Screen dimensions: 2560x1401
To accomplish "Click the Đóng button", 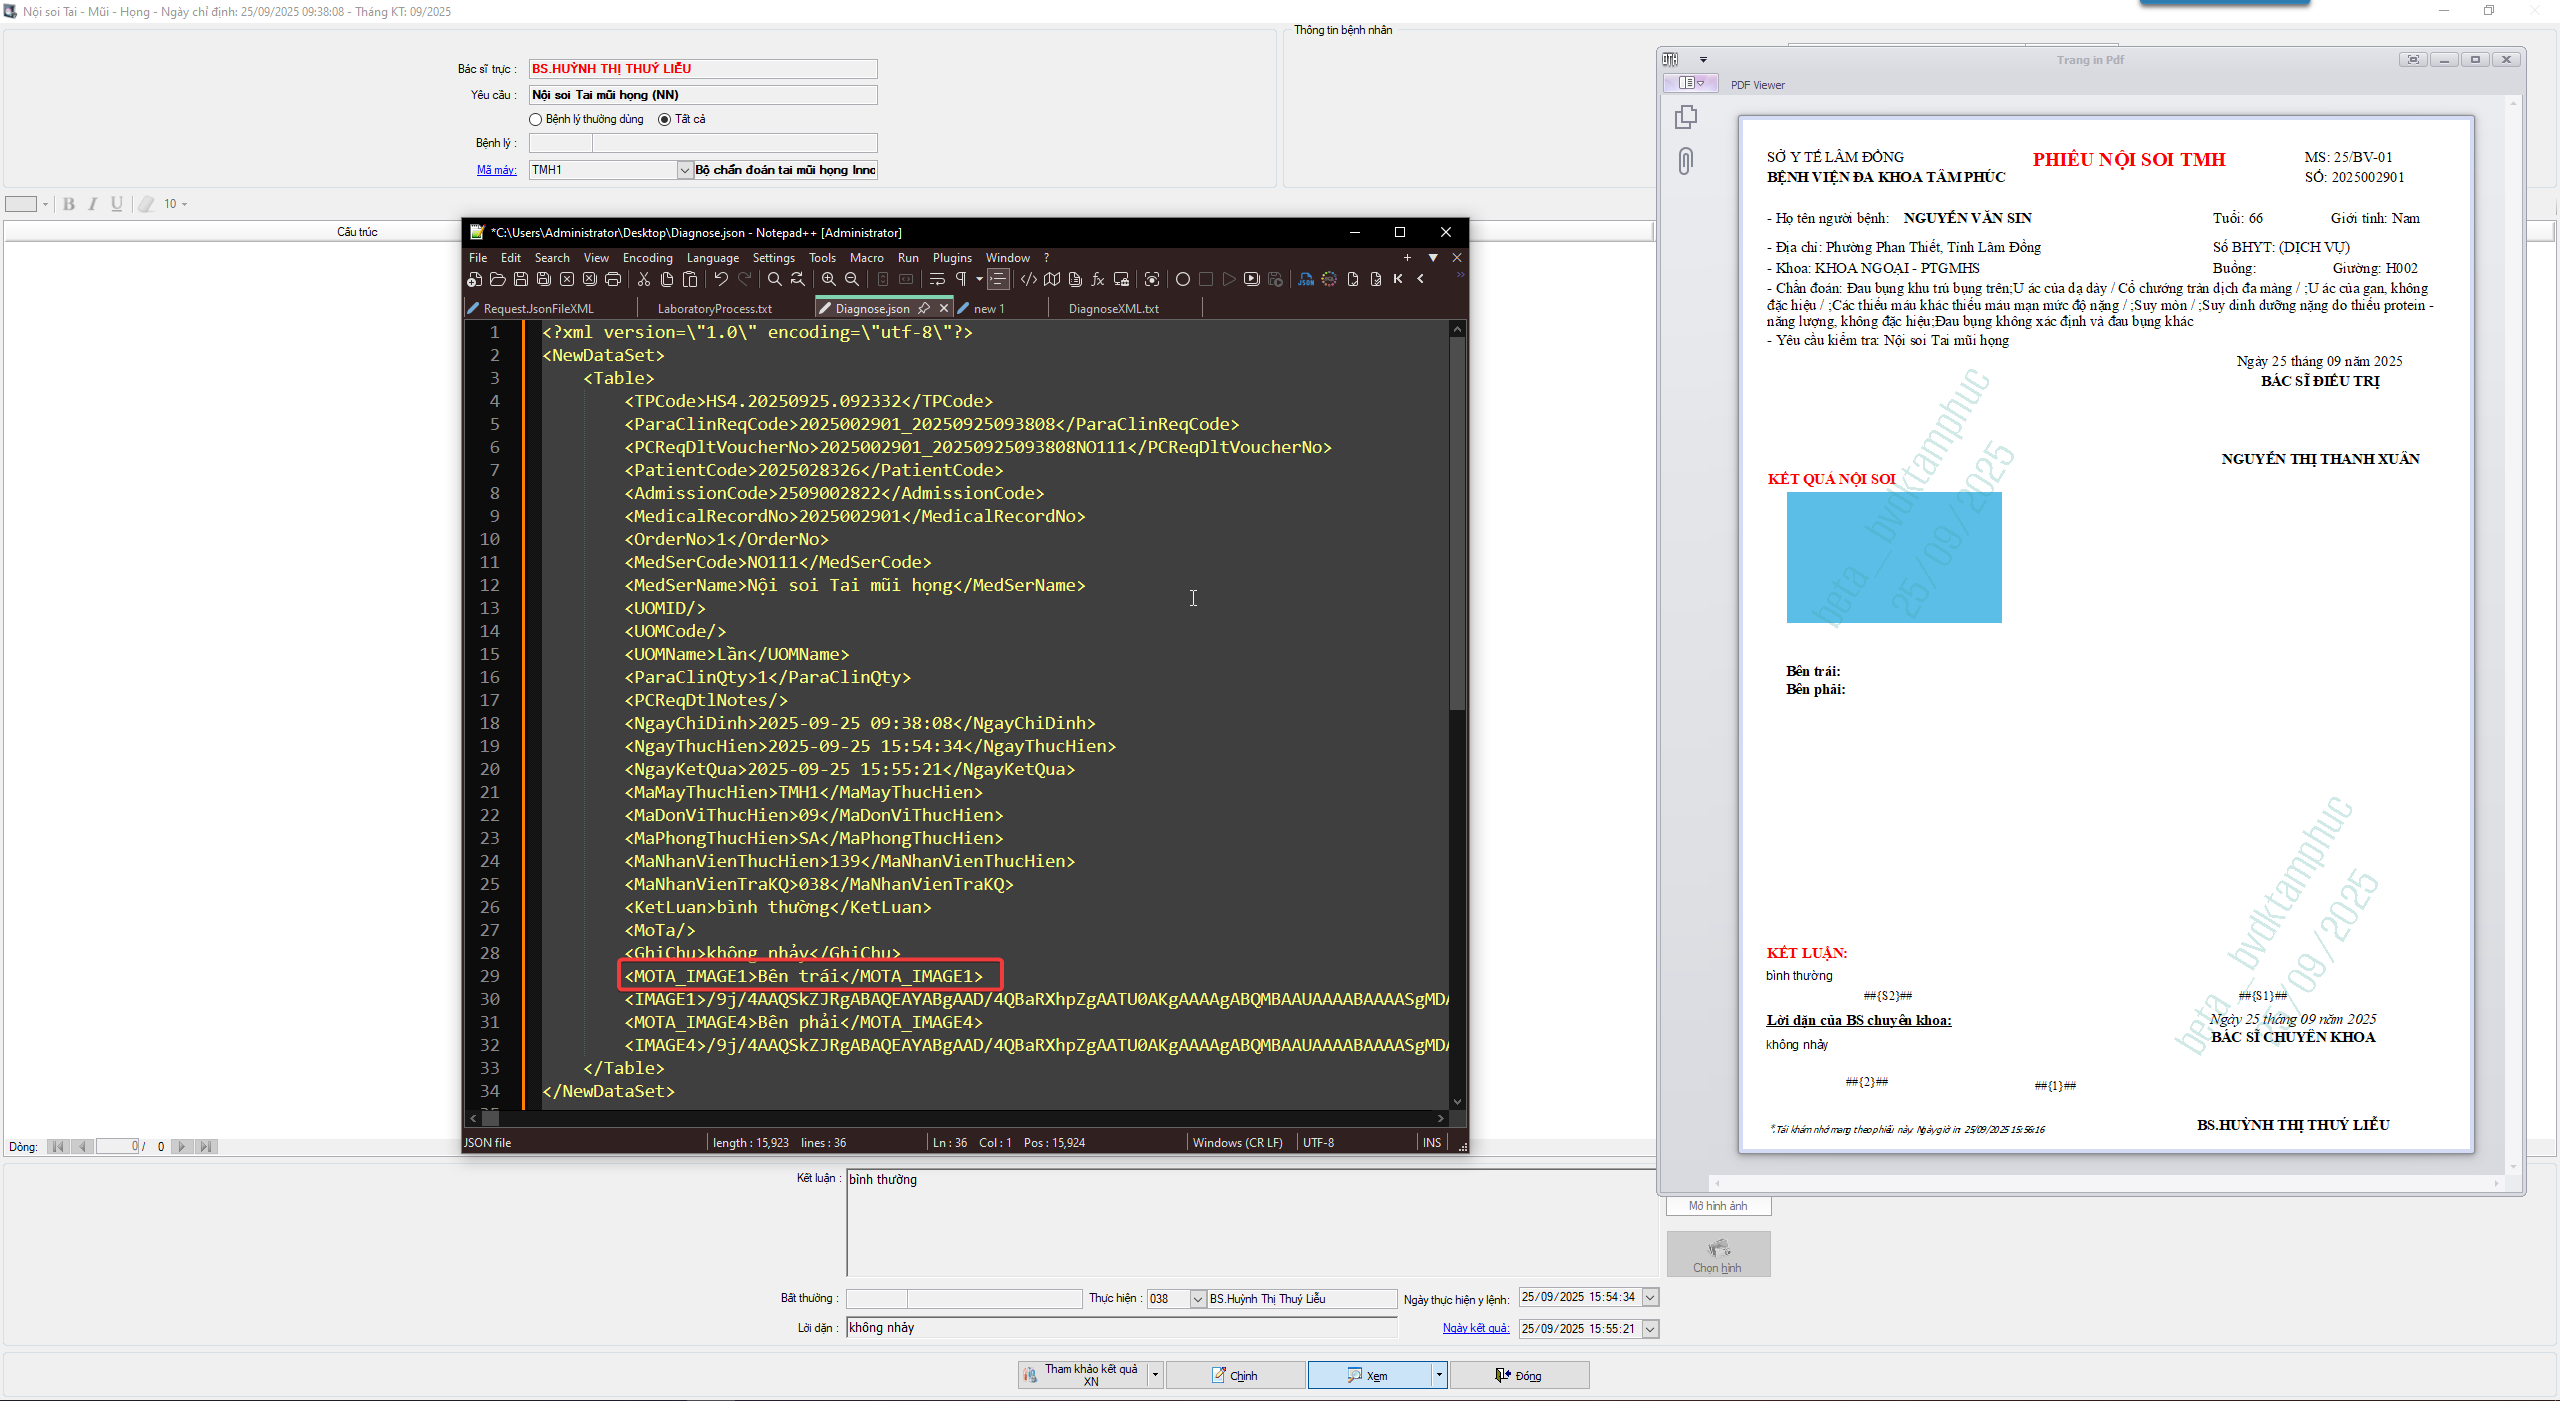I will coord(1519,1376).
